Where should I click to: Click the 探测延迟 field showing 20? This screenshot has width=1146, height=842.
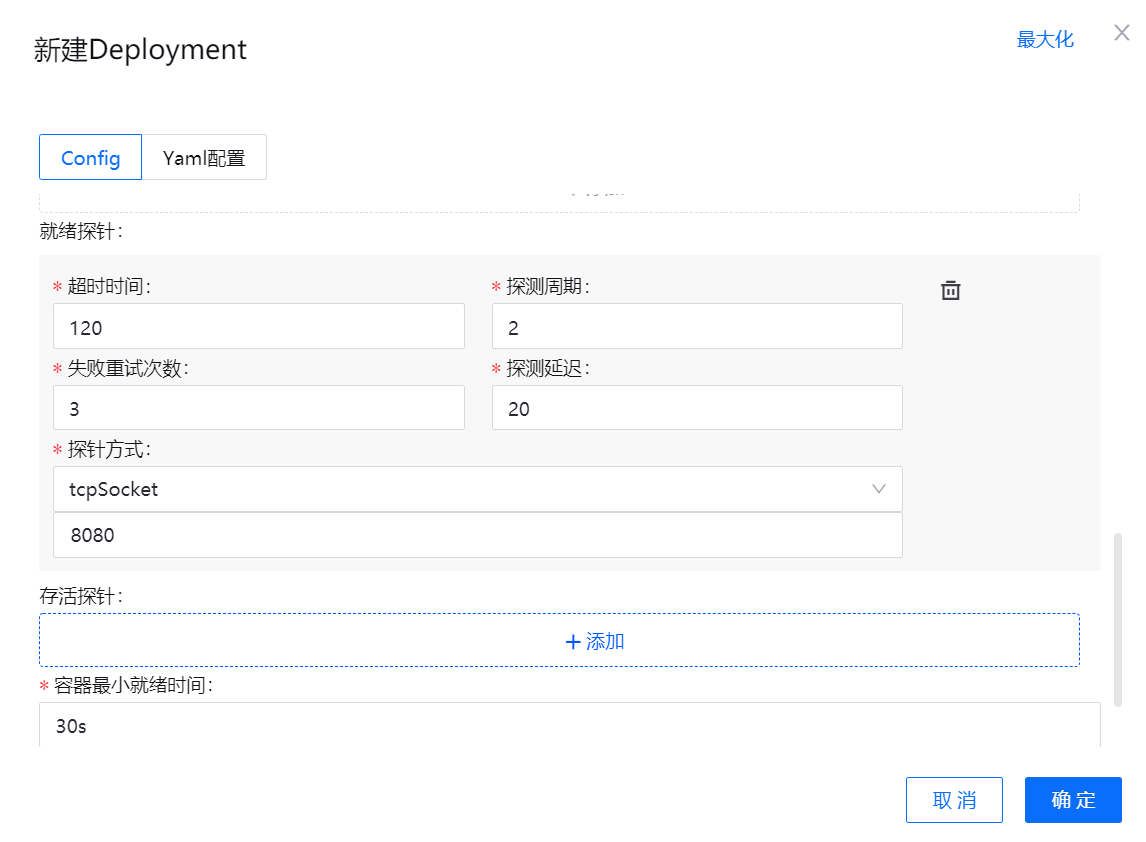697,408
